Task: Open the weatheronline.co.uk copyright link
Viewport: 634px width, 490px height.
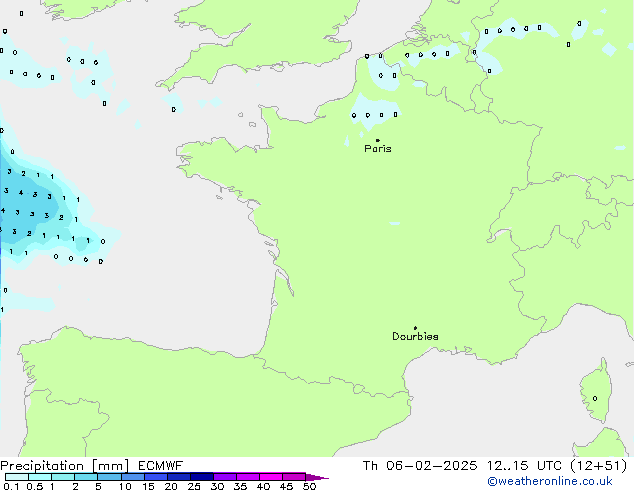Action: [550, 481]
